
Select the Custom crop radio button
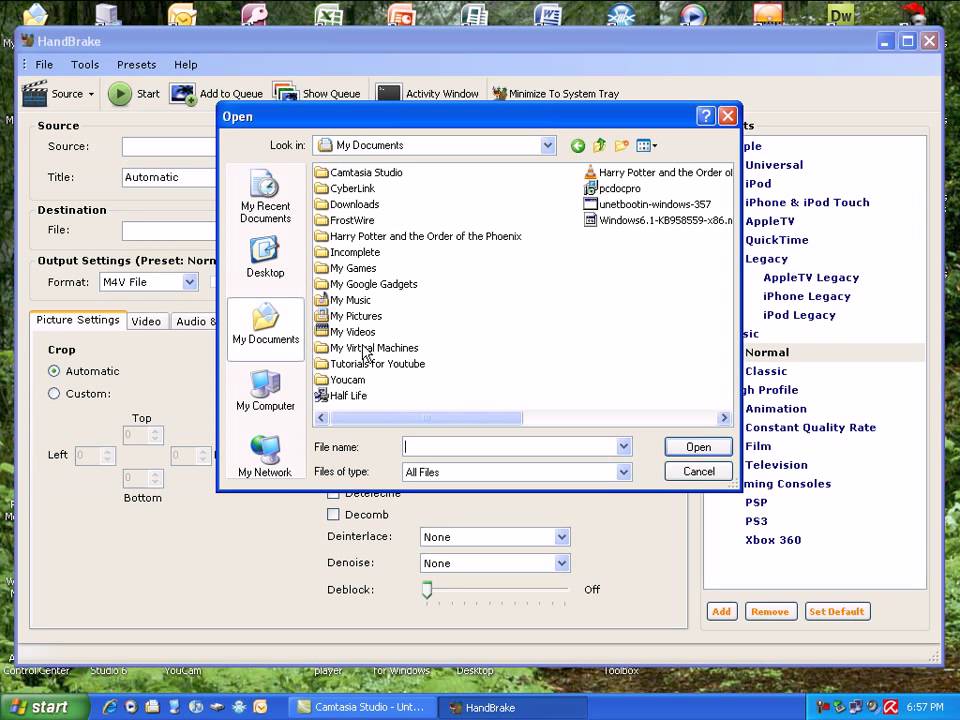[54, 394]
